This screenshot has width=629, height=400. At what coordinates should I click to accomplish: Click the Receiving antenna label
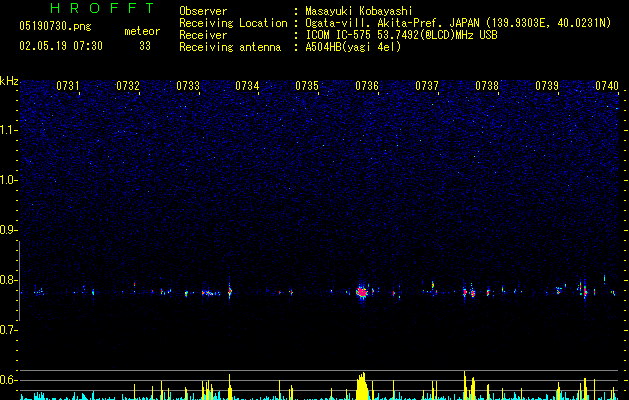[230, 47]
